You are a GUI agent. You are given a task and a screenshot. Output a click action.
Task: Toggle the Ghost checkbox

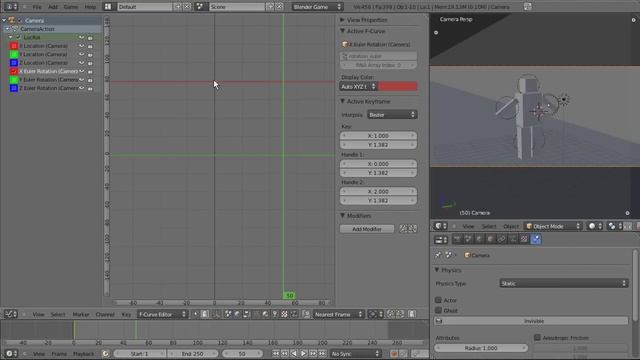coord(438,310)
